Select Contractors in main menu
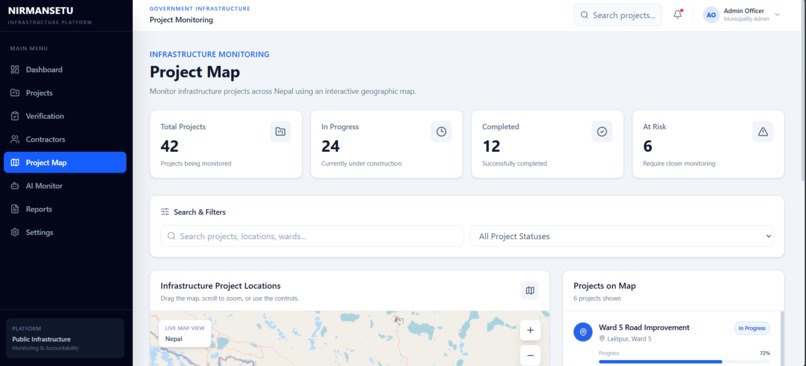Viewport: 806px width, 366px height. click(65, 139)
